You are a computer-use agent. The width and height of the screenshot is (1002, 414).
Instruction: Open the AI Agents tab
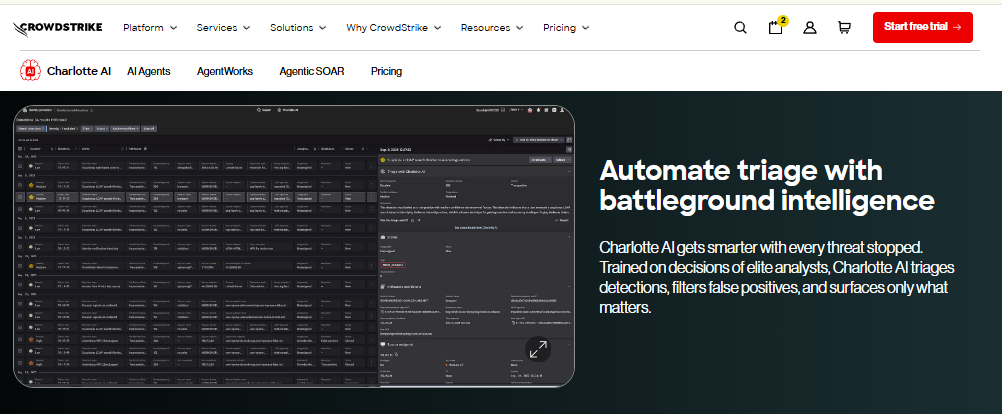149,72
